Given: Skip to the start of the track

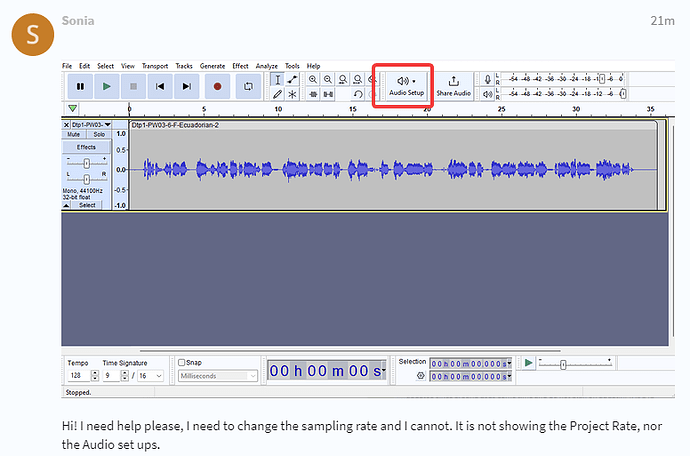Looking at the screenshot, I should tap(160, 87).
